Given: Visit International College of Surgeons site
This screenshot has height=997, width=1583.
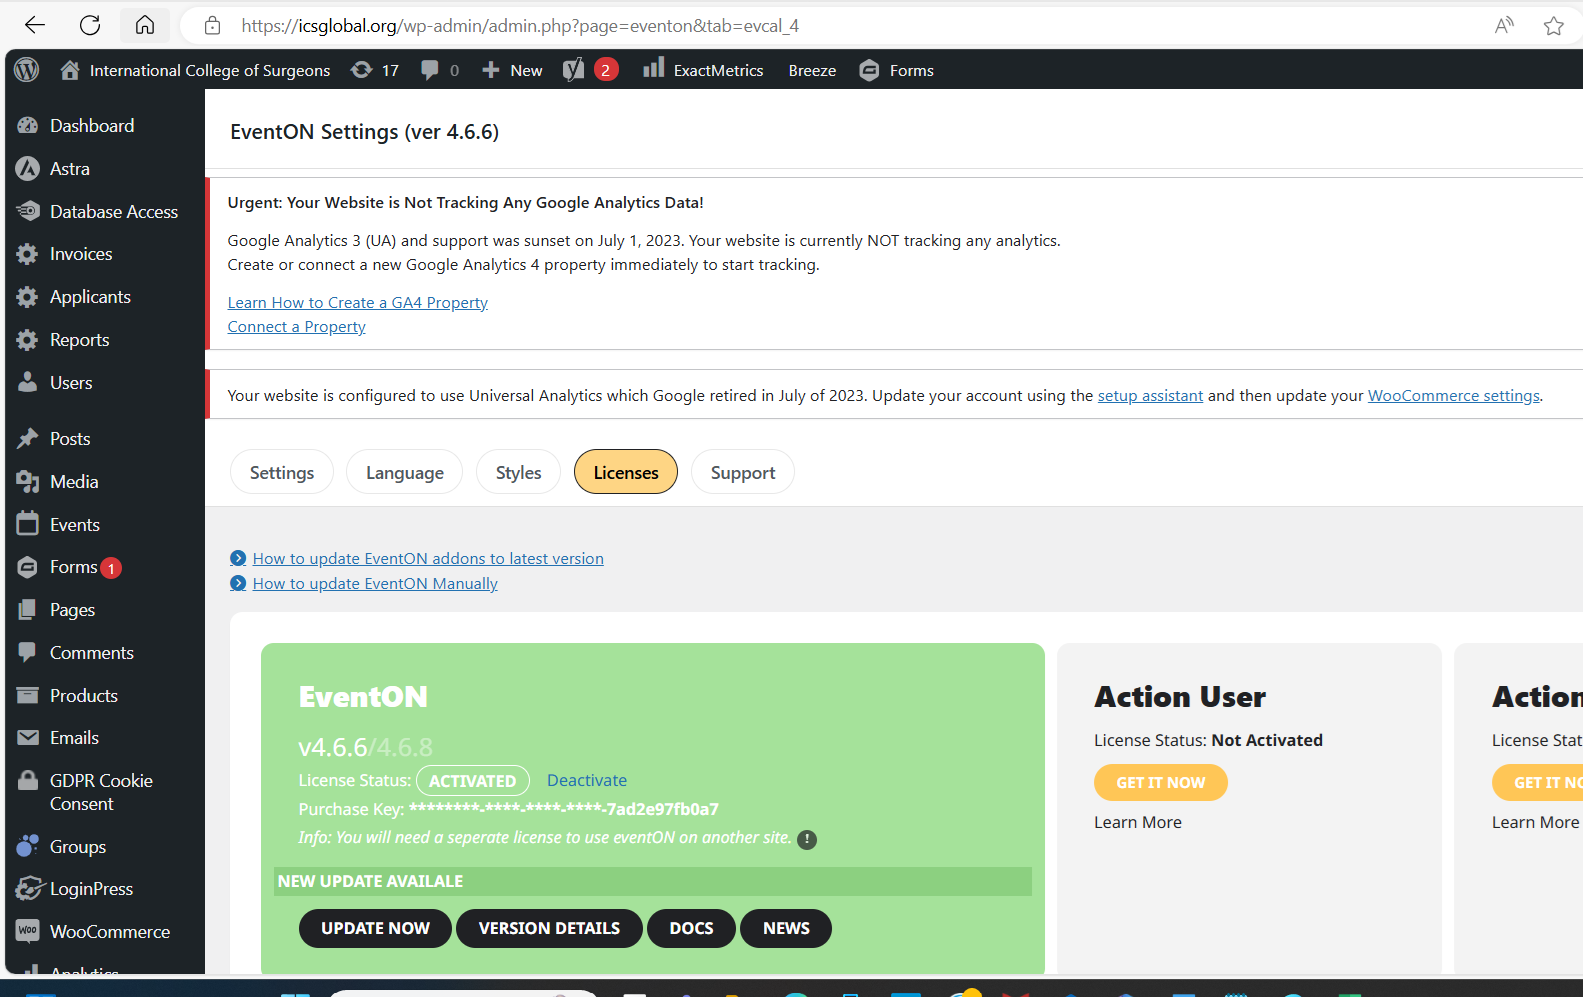Looking at the screenshot, I should [196, 70].
